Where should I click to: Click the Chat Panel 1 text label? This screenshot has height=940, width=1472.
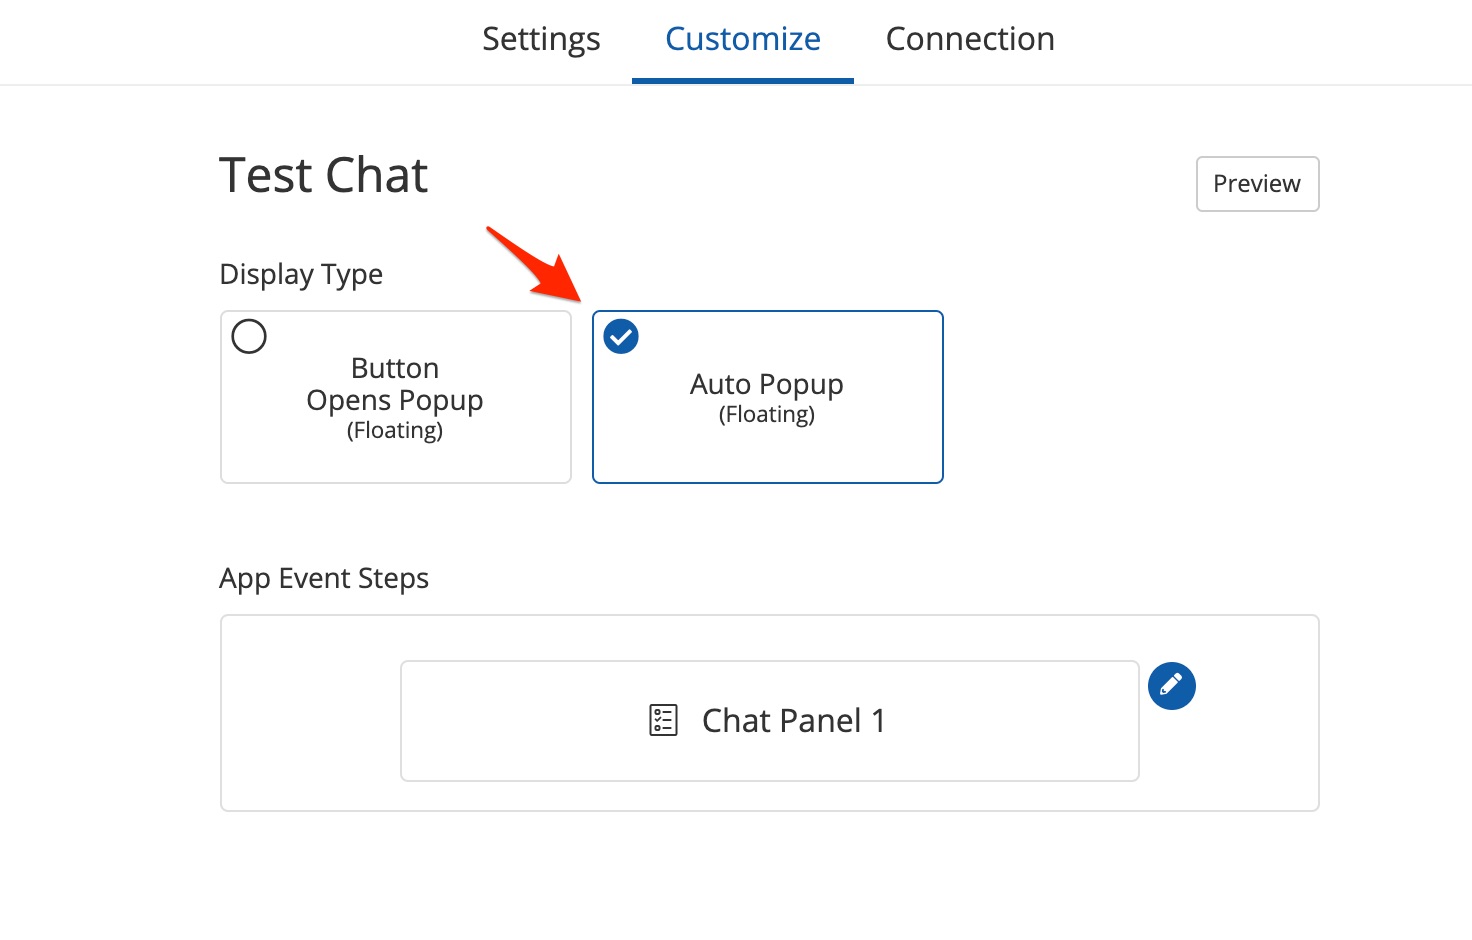[x=793, y=720]
